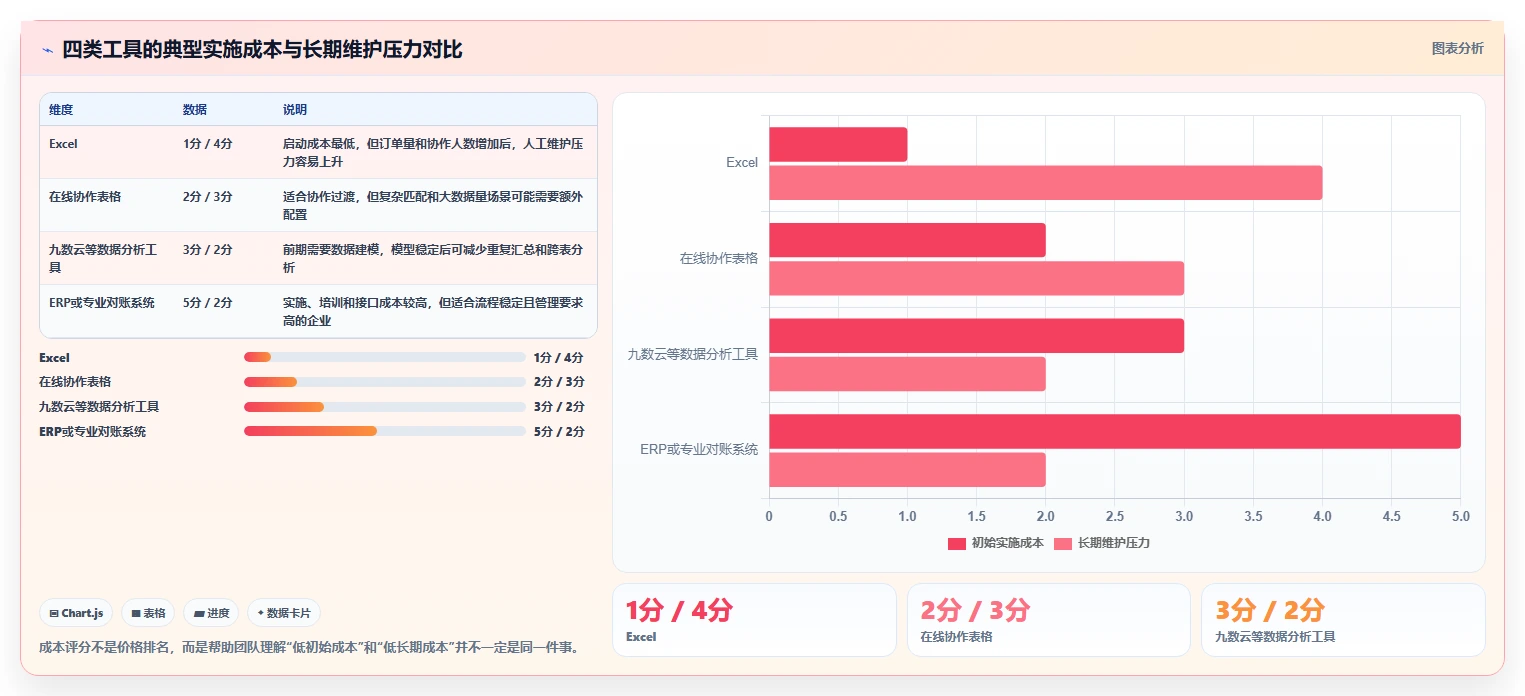
Task: Toggle 长期维护压力 legend swatch
Action: point(1063,543)
